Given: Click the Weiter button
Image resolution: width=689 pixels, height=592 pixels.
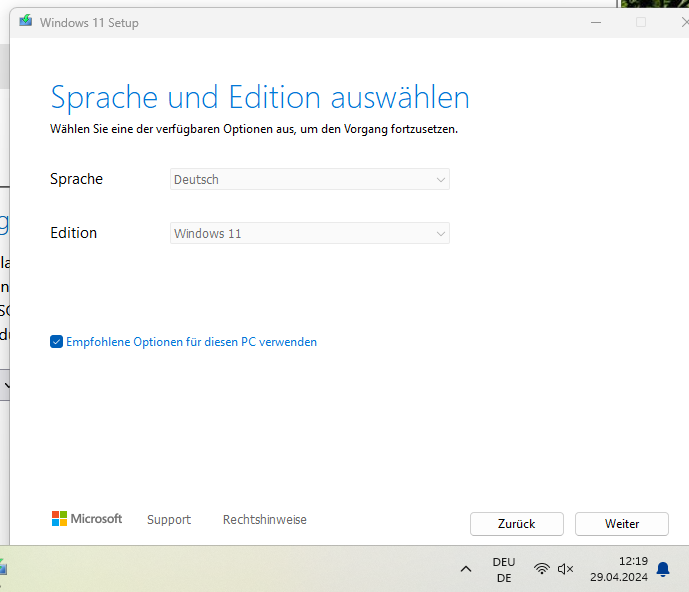Looking at the screenshot, I should point(622,524).
